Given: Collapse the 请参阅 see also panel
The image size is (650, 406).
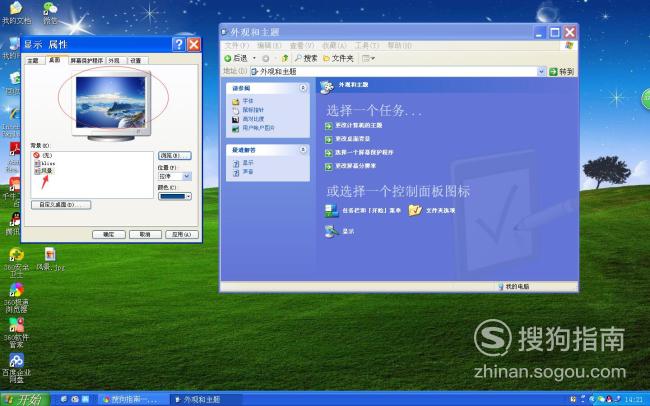Looking at the screenshot, I should [x=303, y=88].
